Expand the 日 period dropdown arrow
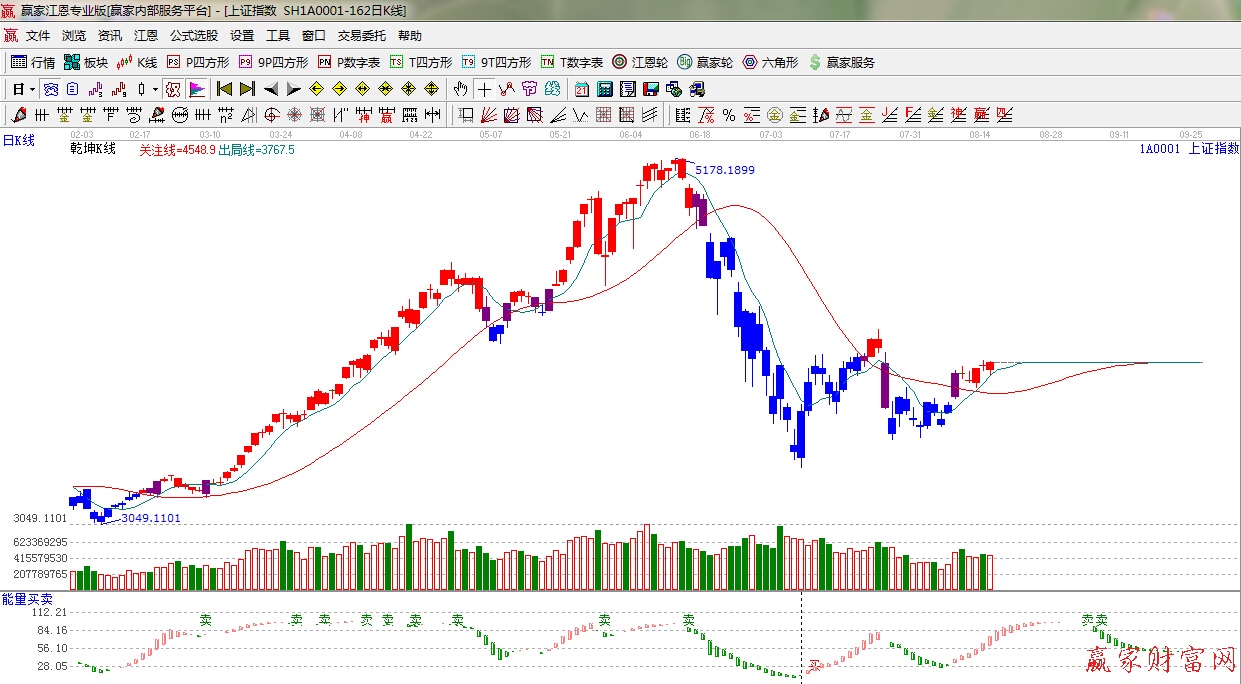The width and height of the screenshot is (1241, 684). point(32,89)
